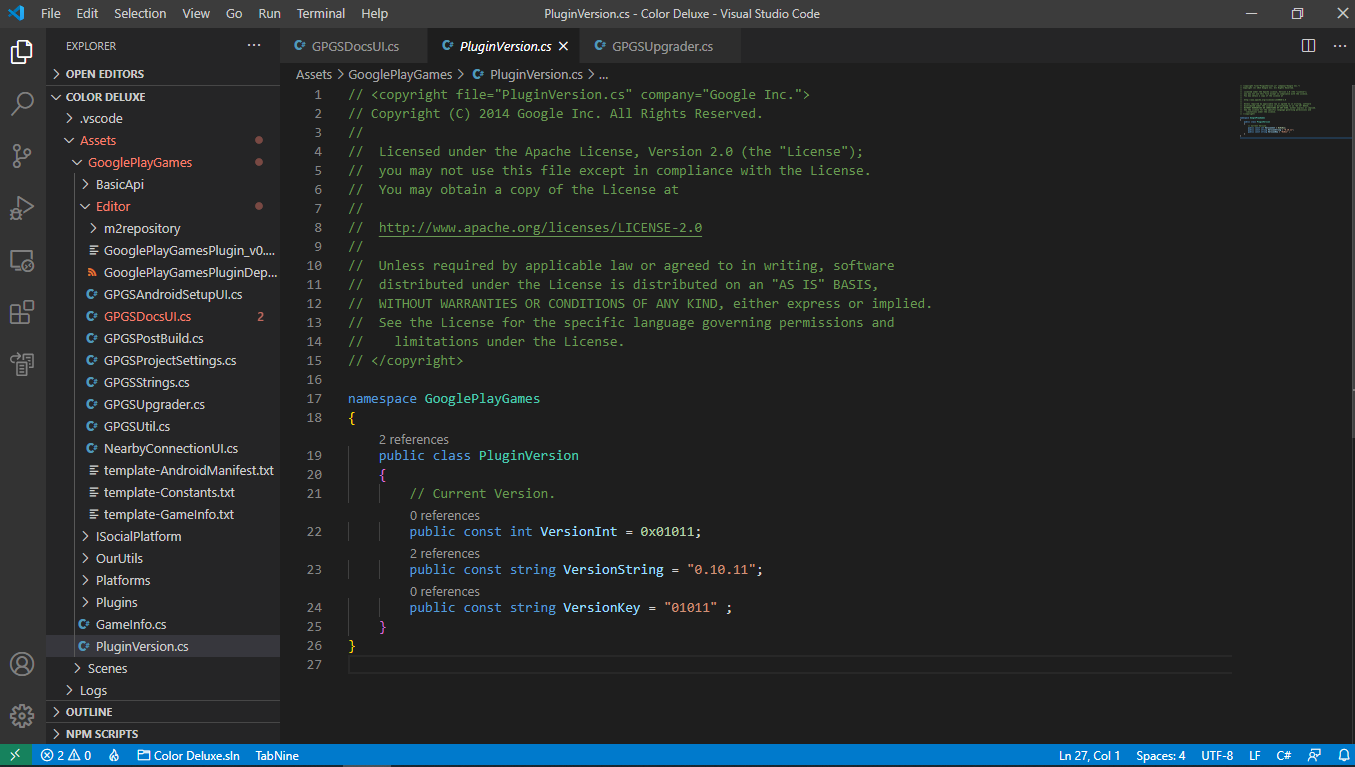Change encoding via UTF-8
The width and height of the screenshot is (1355, 767).
point(1217,756)
